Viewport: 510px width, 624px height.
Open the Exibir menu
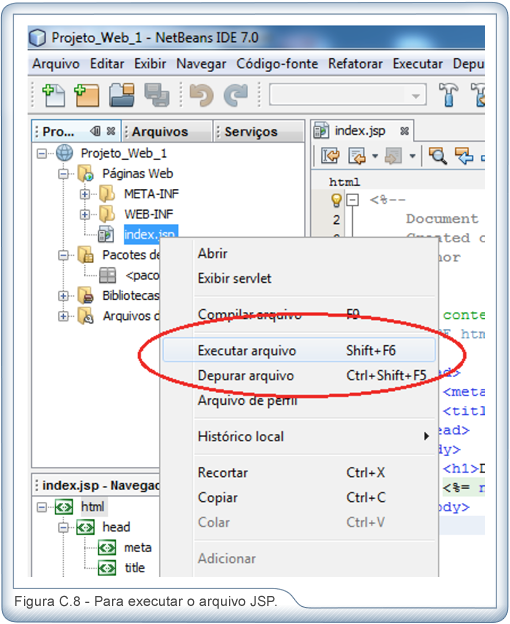pyautogui.click(x=150, y=64)
